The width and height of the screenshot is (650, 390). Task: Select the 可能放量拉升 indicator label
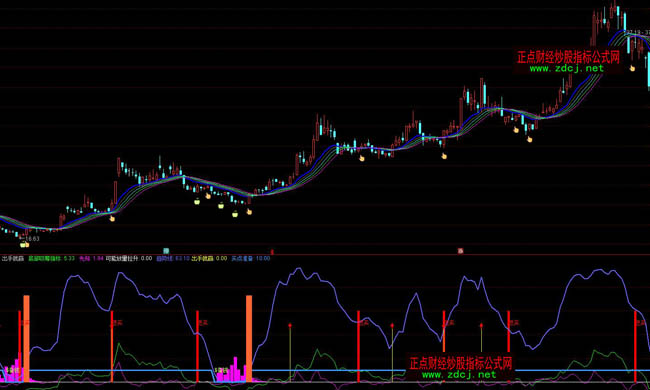(x=122, y=258)
